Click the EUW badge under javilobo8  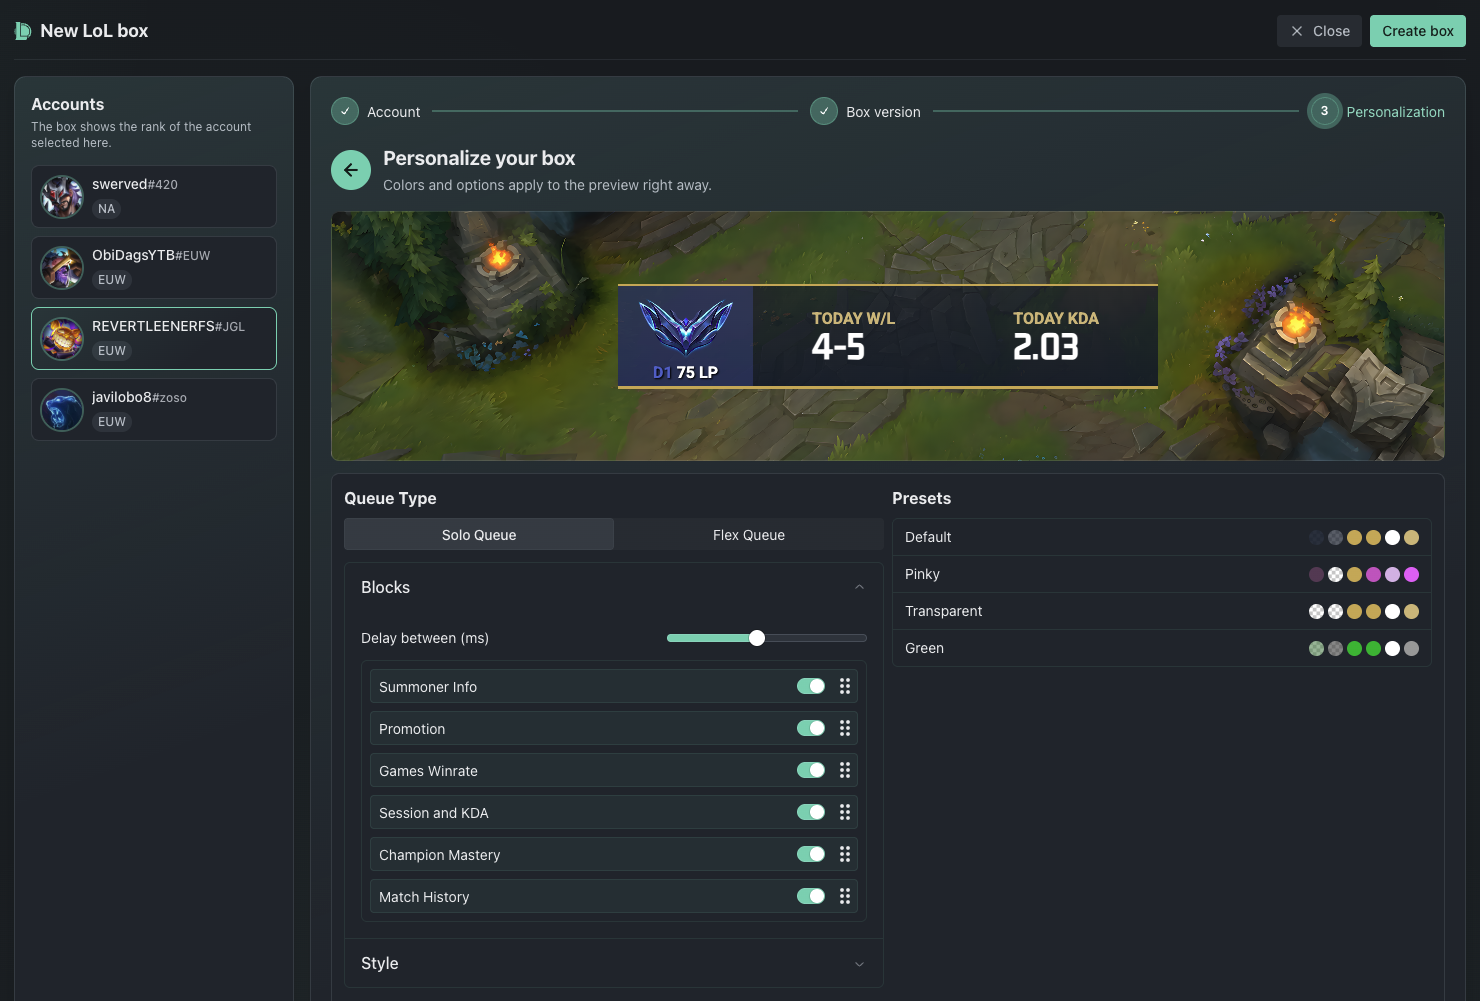click(x=112, y=422)
